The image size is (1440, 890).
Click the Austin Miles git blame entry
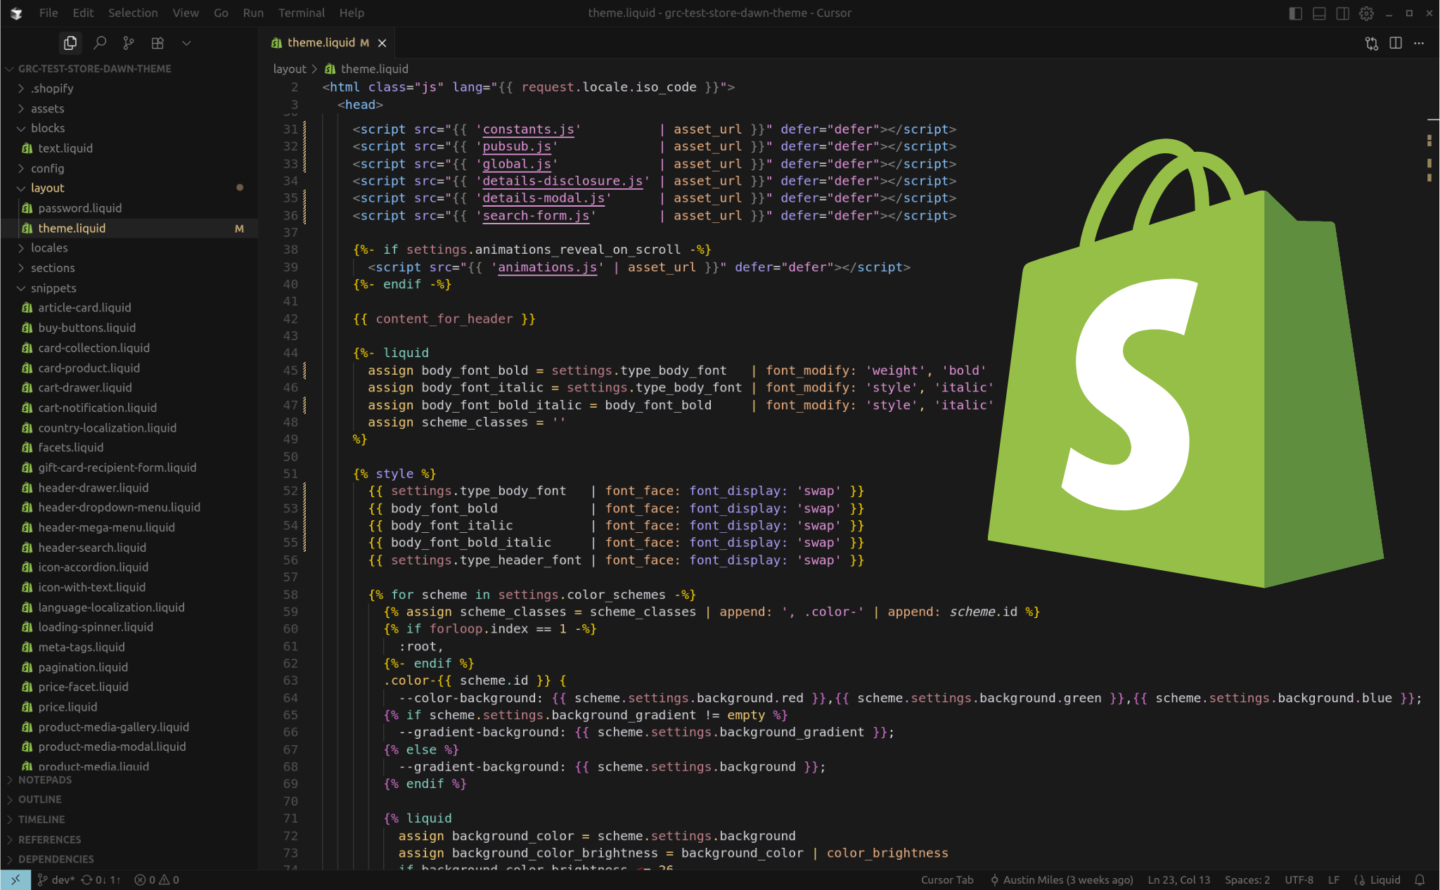1061,880
